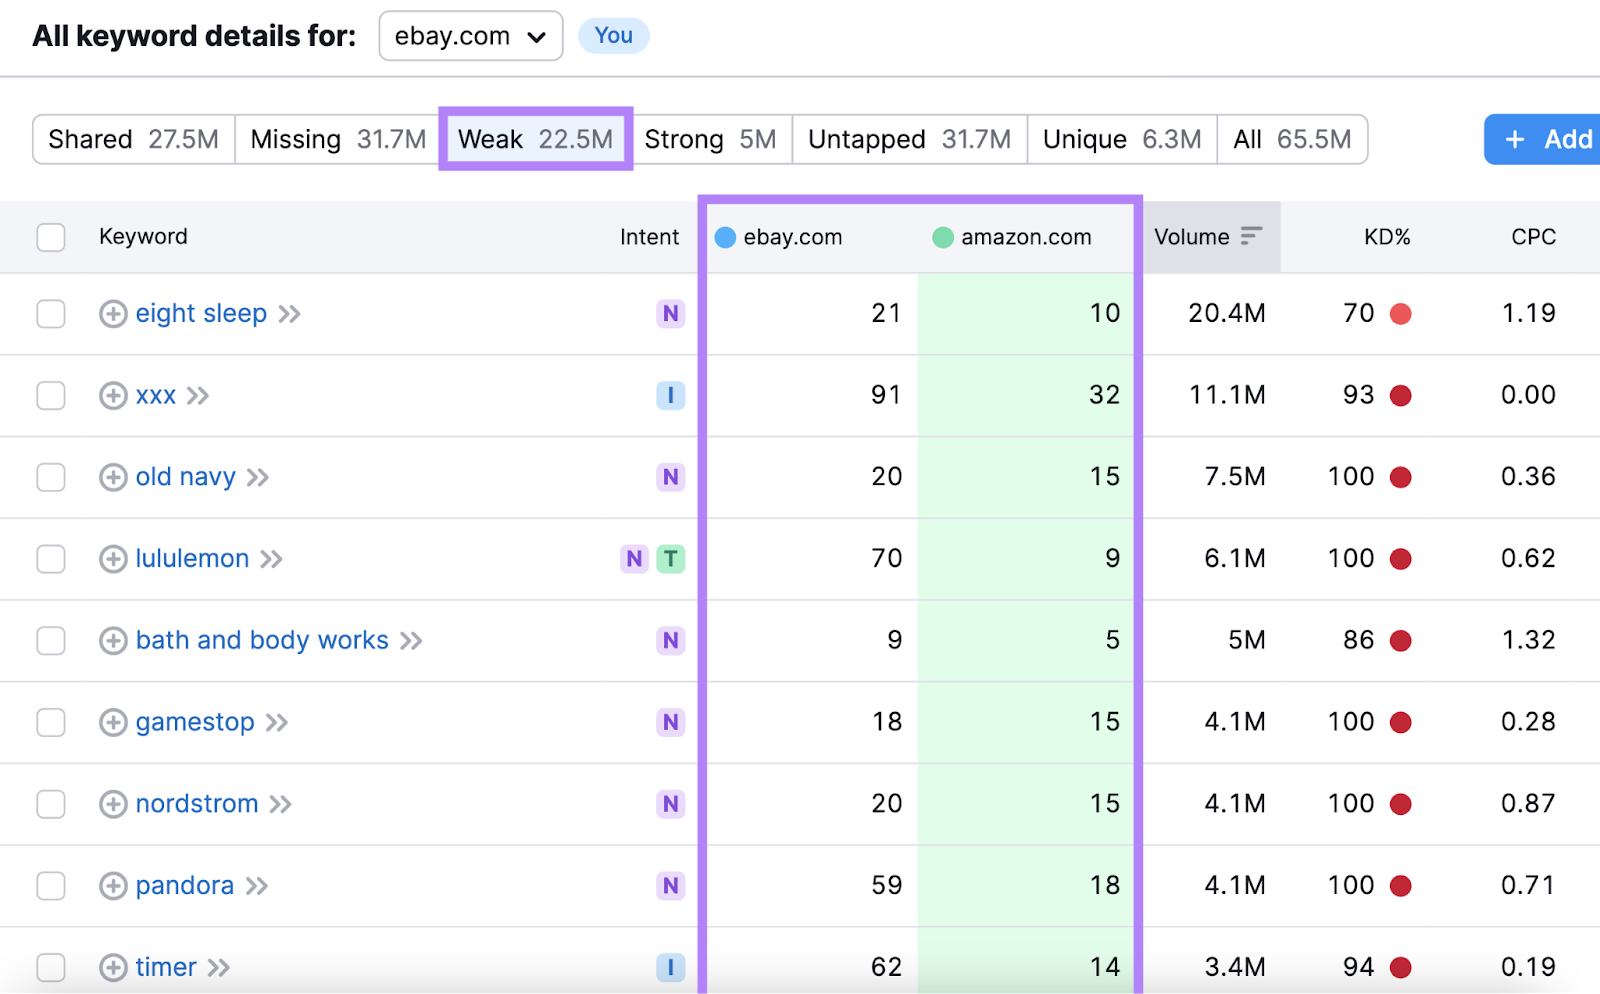Open the ebay.com domain dropdown
This screenshot has height=994, width=1600.
[470, 36]
